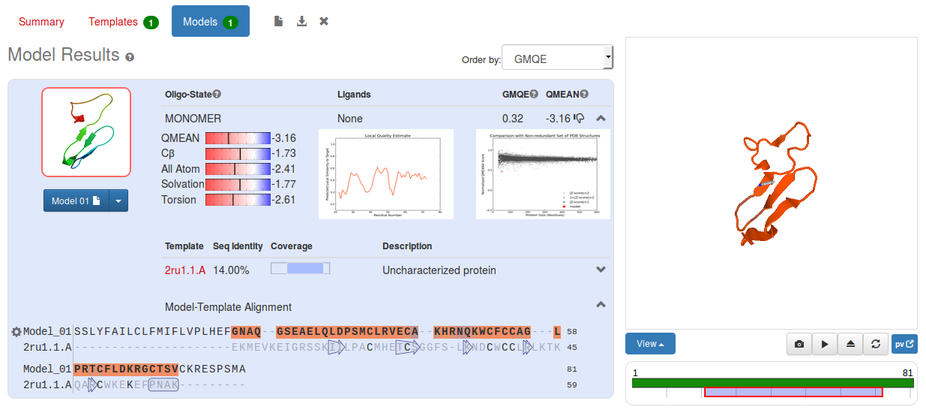Image resolution: width=926 pixels, height=419 pixels.
Task: Switch to the Templates tab
Action: (x=122, y=21)
